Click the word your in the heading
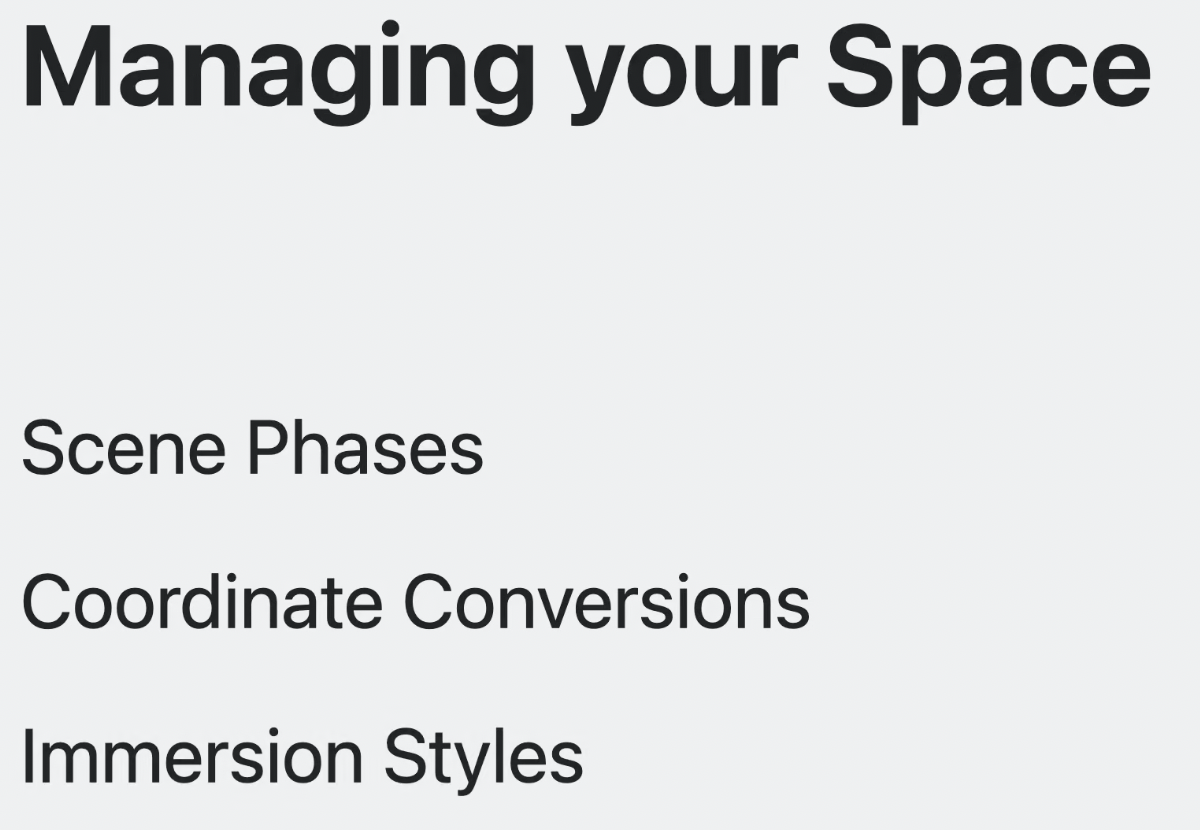Viewport: 1200px width, 830px height. [681, 80]
